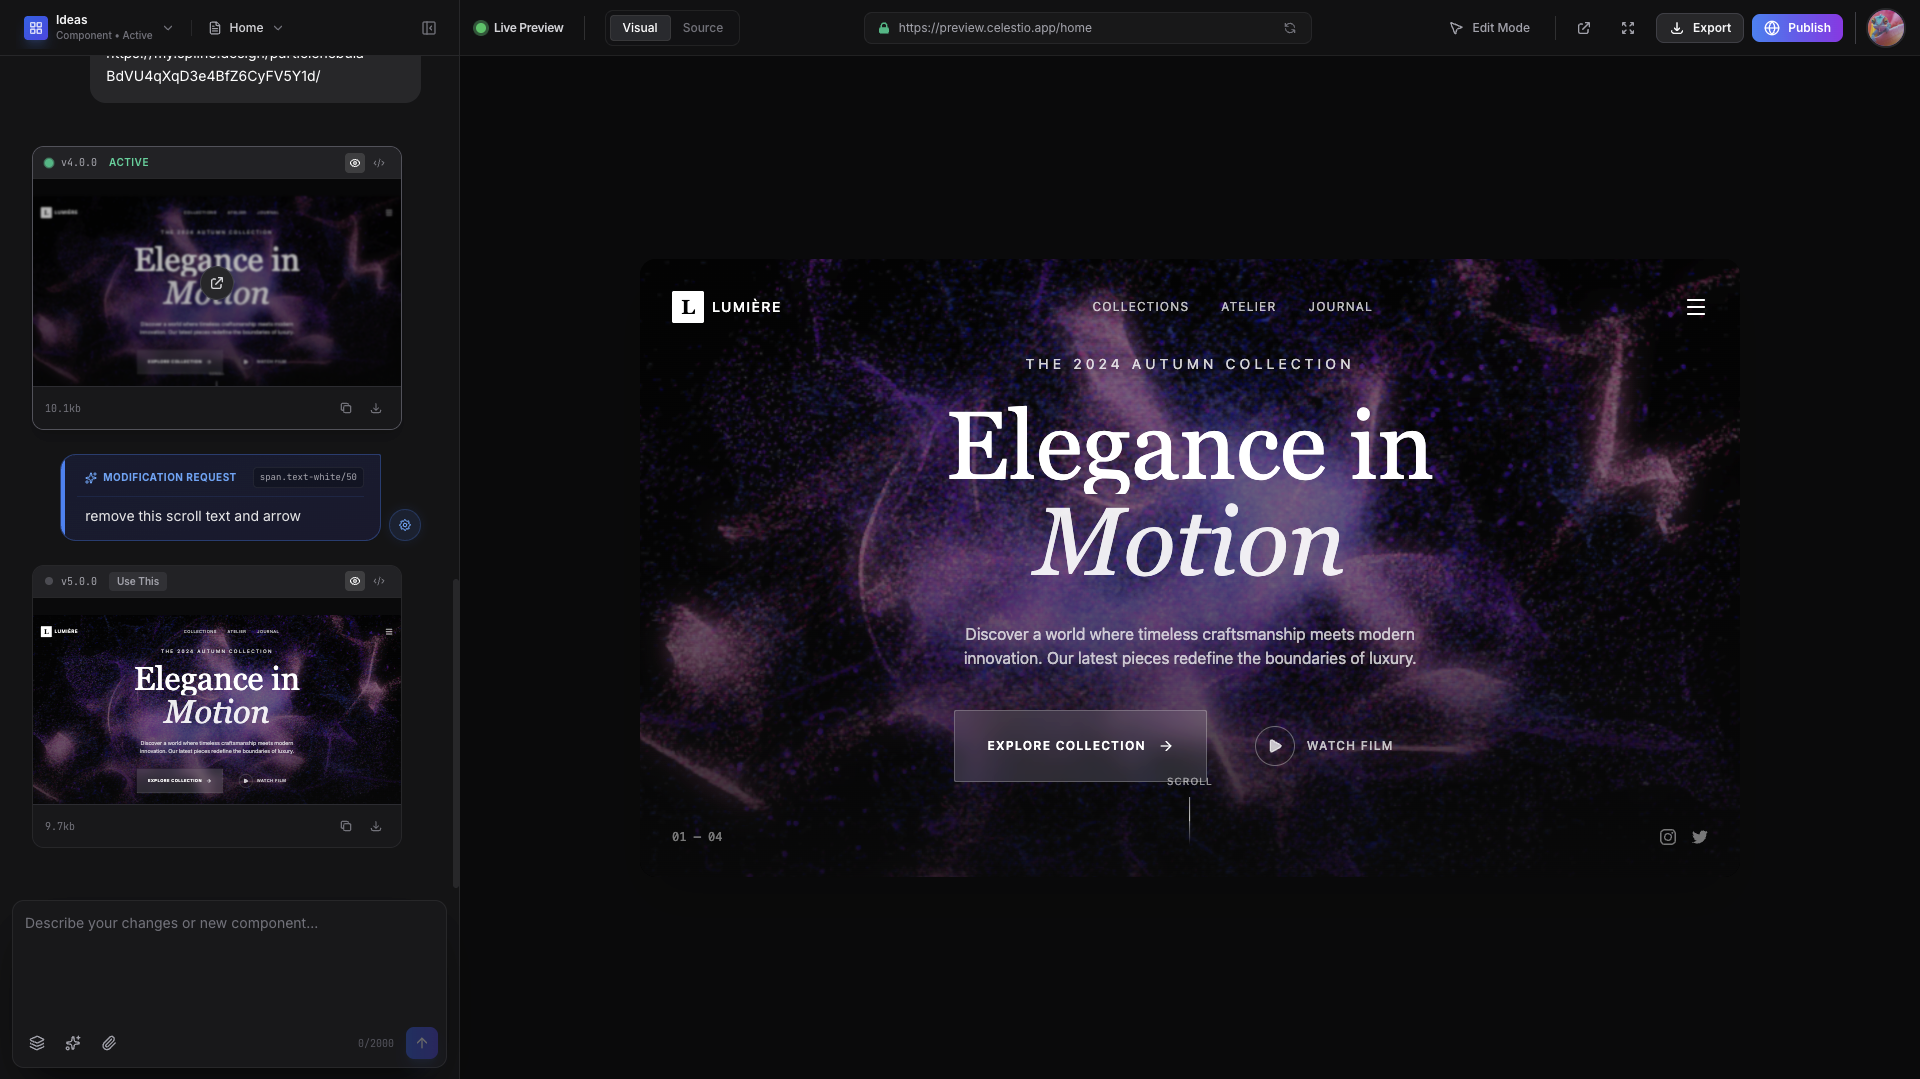The height and width of the screenshot is (1079, 1920).
Task: Copy the v4.0.0 component code
Action: (346, 408)
